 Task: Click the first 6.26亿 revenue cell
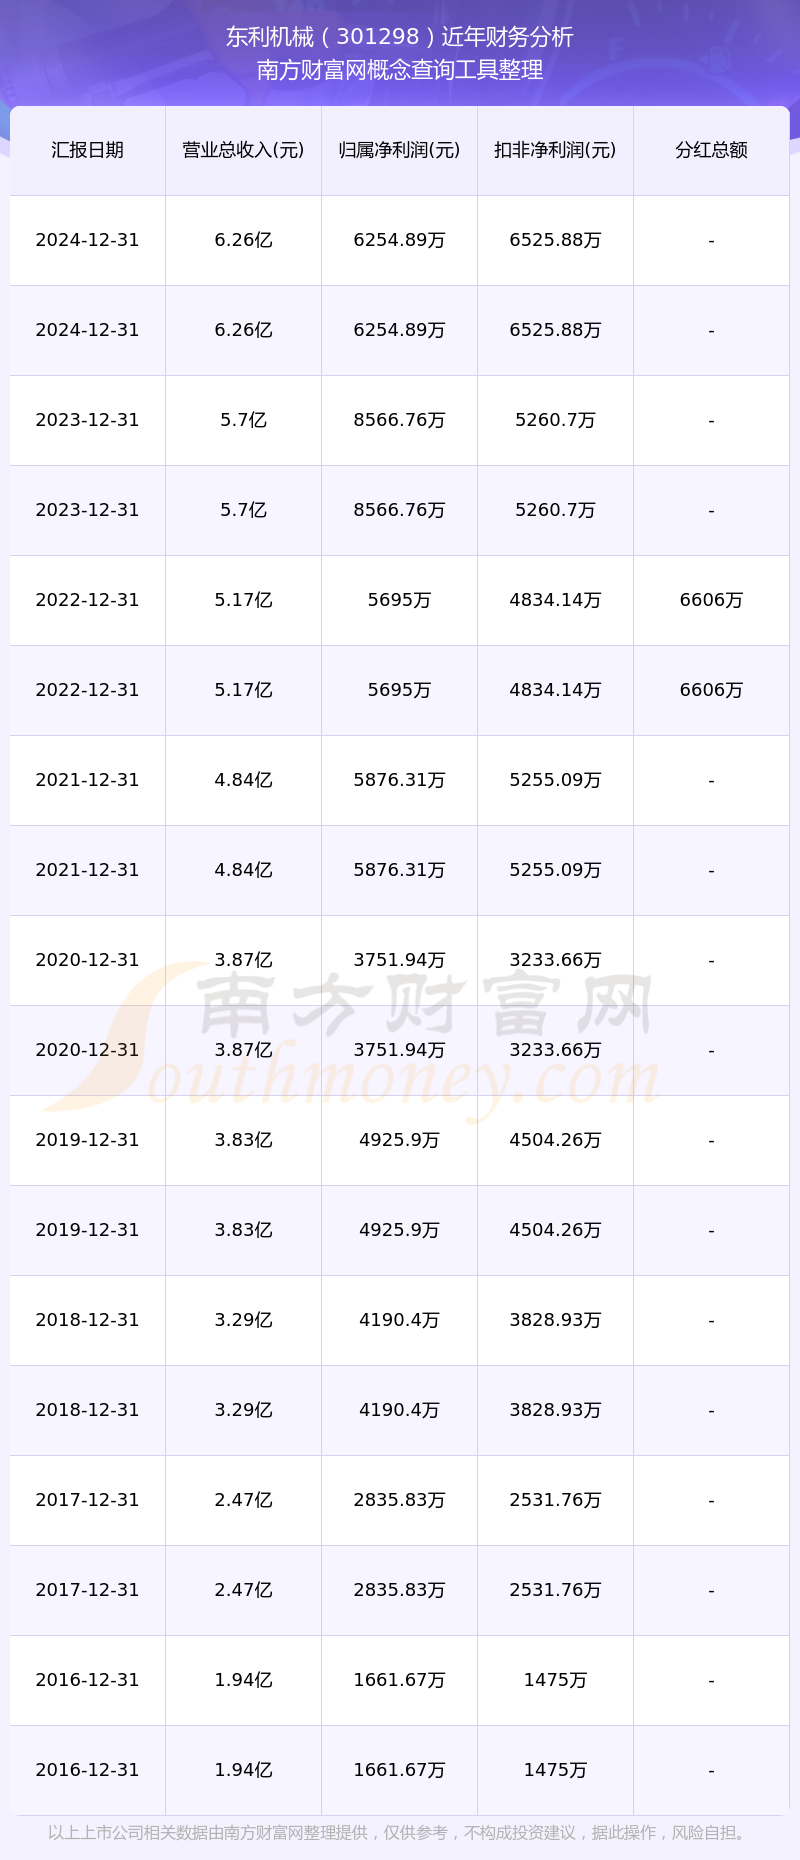[243, 240]
